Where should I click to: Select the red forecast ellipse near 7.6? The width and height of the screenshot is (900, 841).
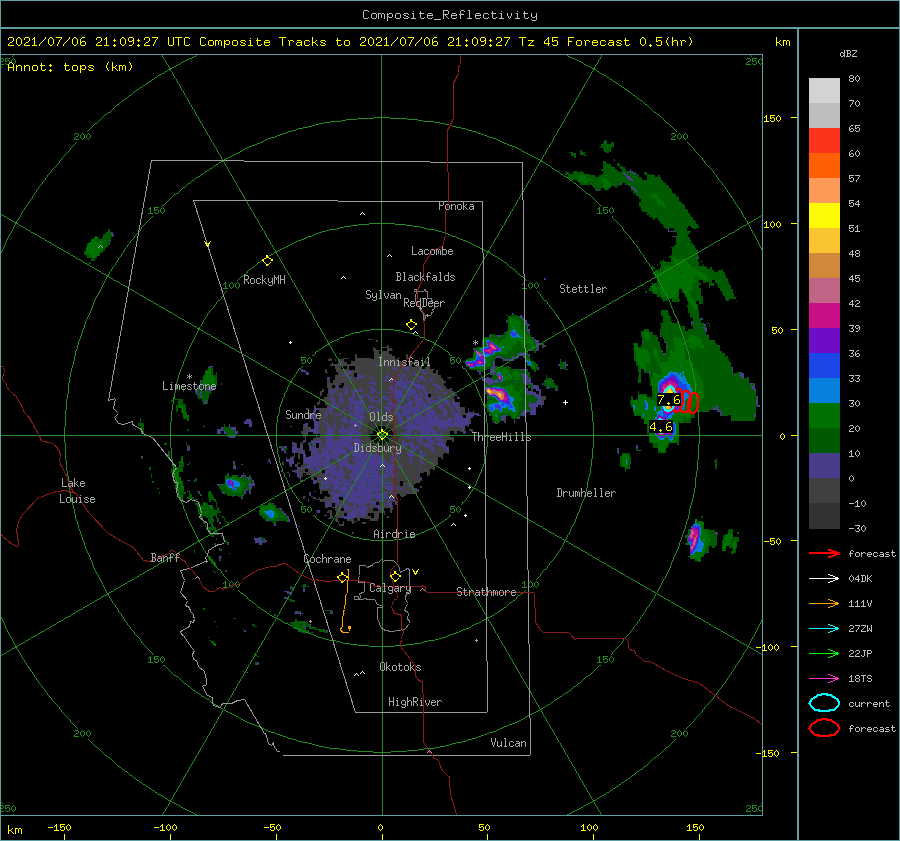(x=686, y=402)
